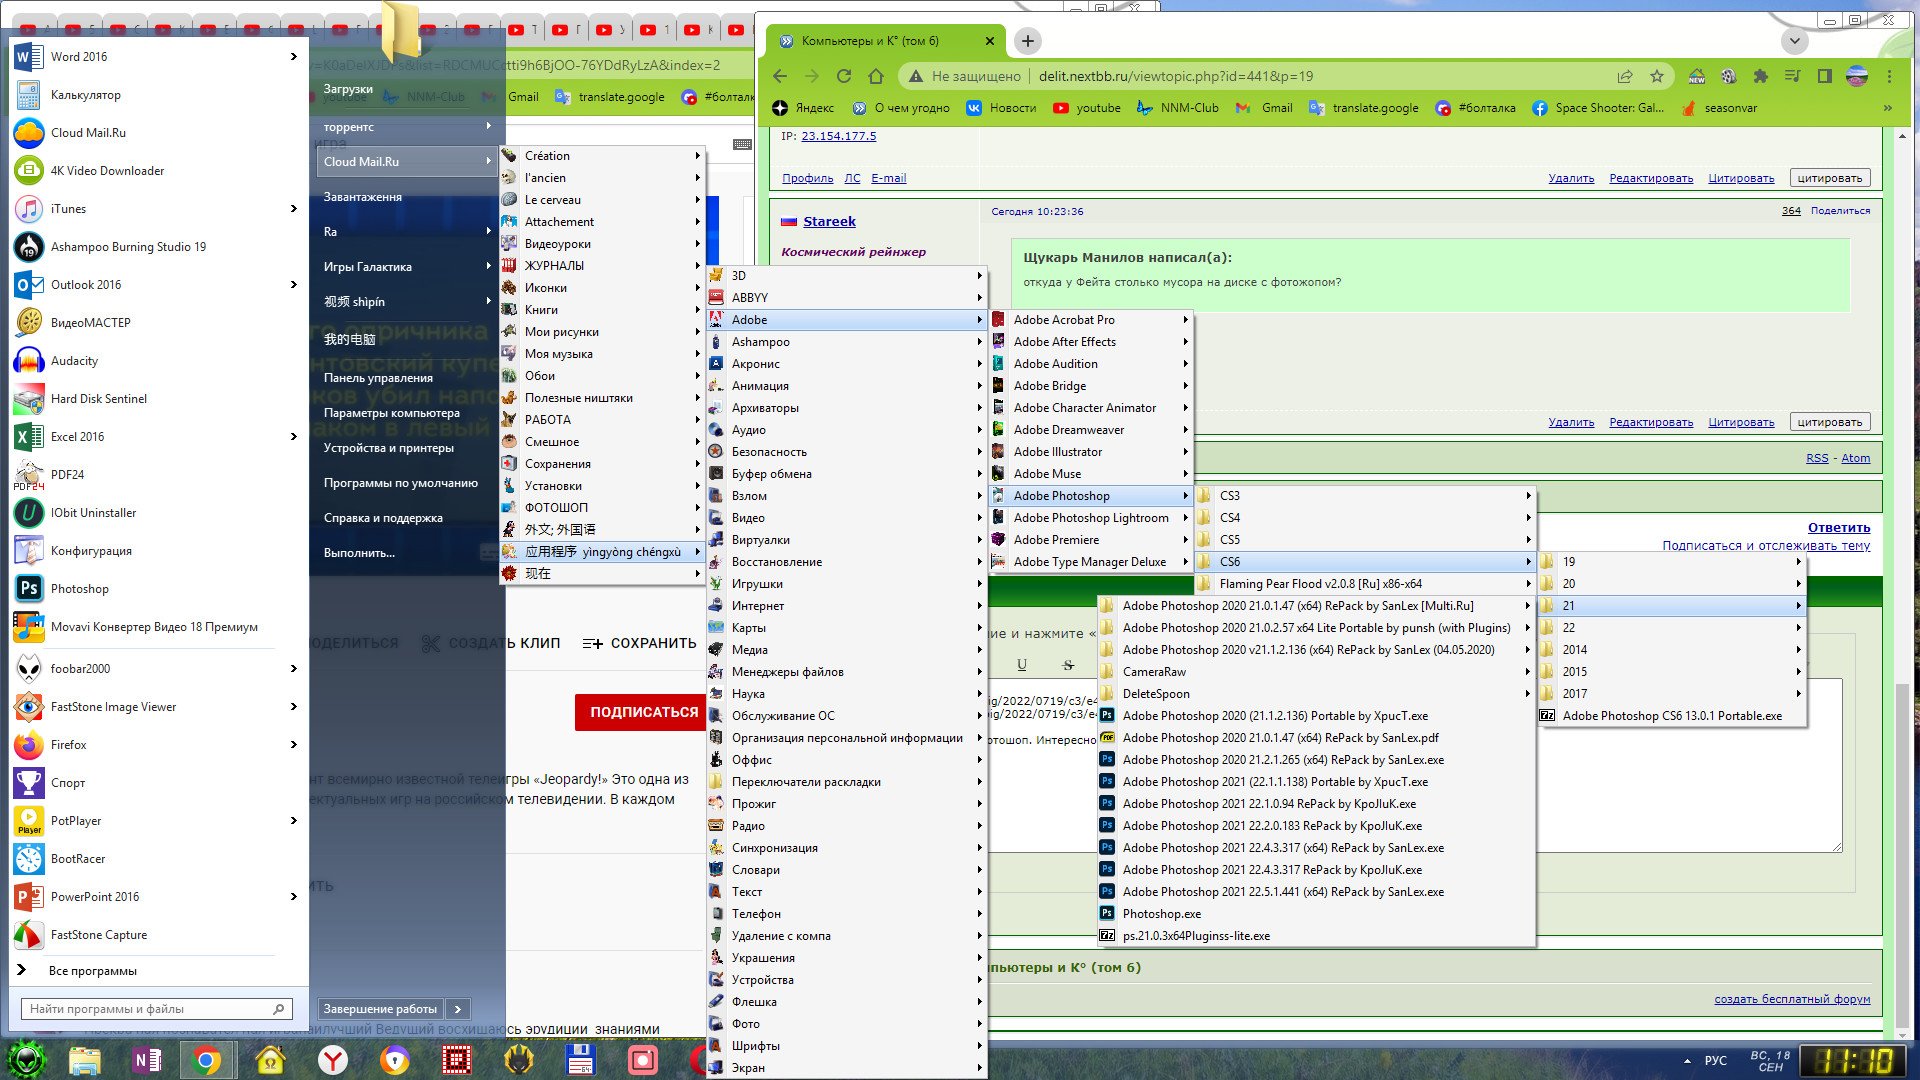Show hidden tray icons arrow
This screenshot has height=1080, width=1920.
tap(1687, 1060)
